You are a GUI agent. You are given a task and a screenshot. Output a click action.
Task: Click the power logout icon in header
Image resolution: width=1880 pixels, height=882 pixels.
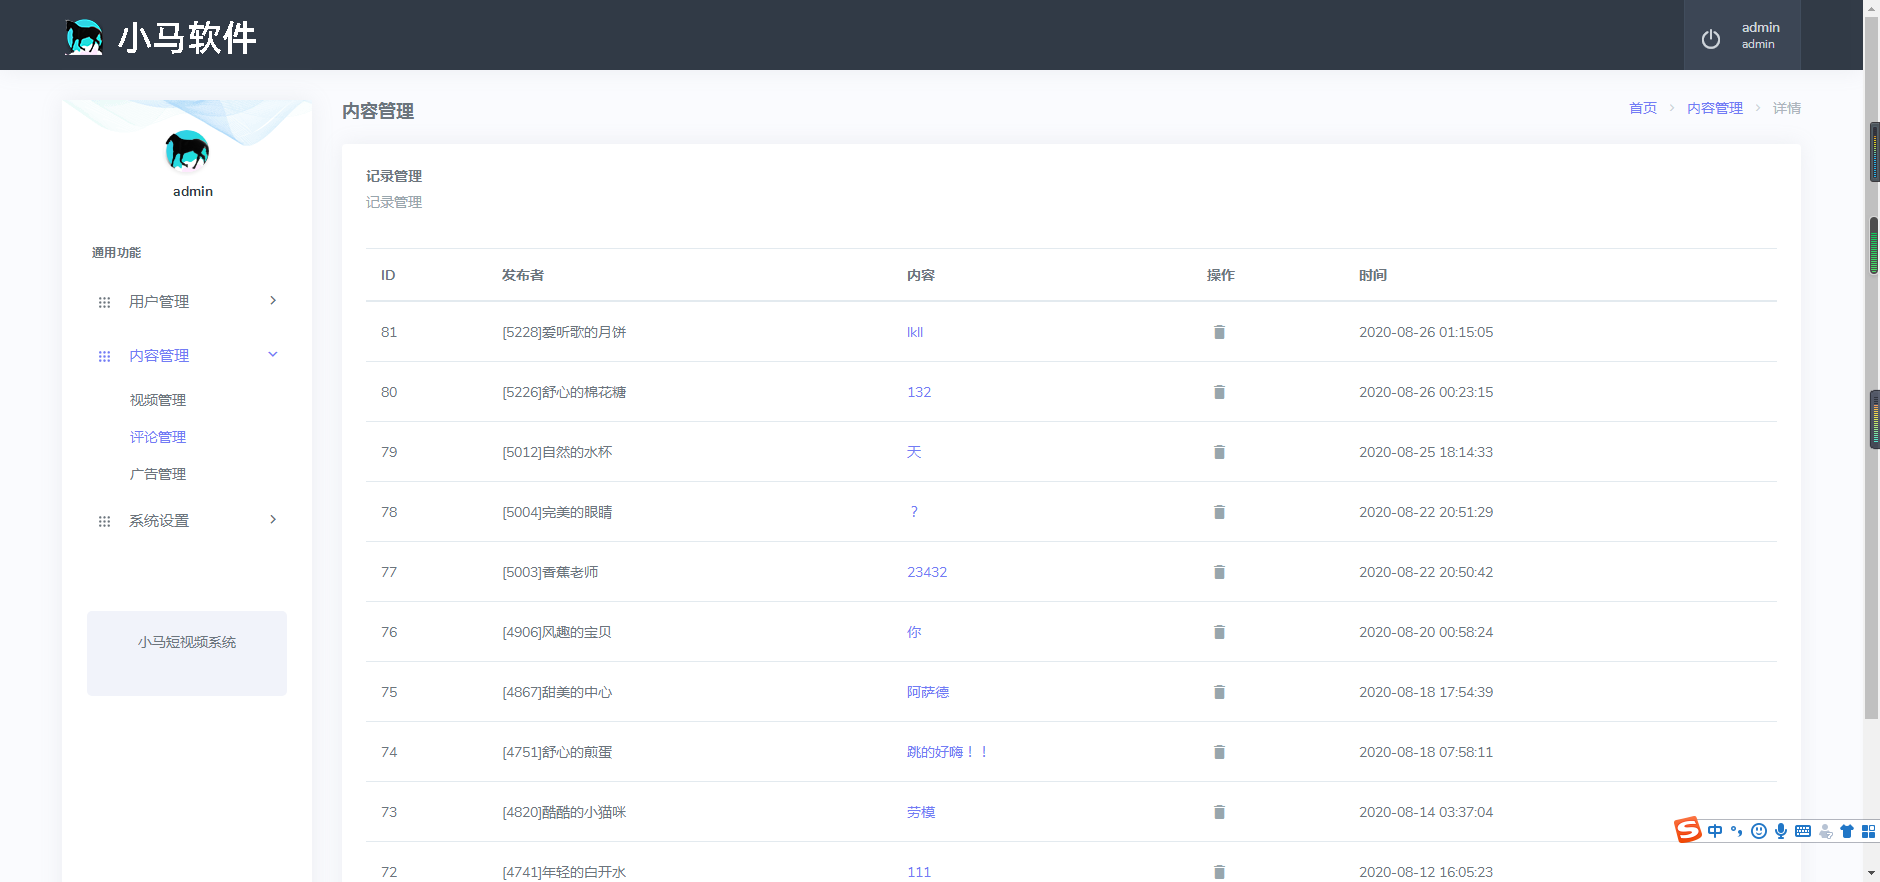point(1711,39)
